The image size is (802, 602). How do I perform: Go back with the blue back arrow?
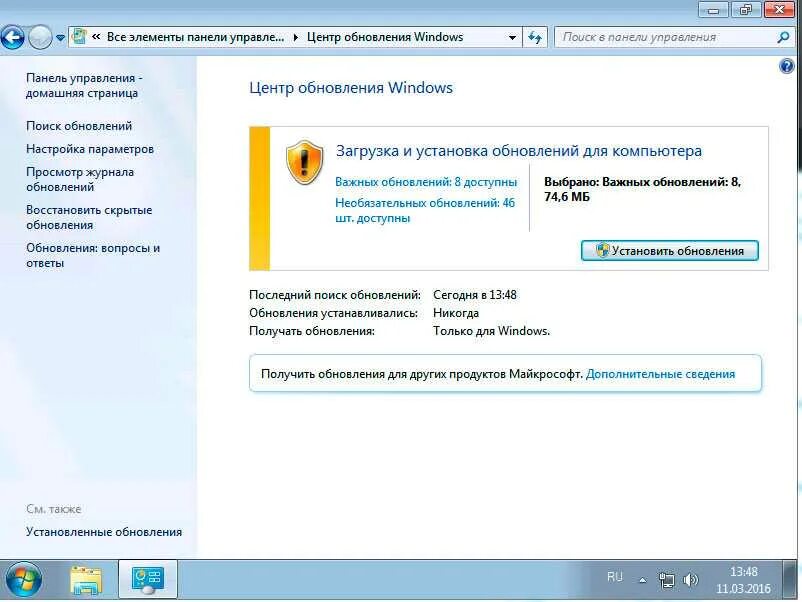coord(12,37)
